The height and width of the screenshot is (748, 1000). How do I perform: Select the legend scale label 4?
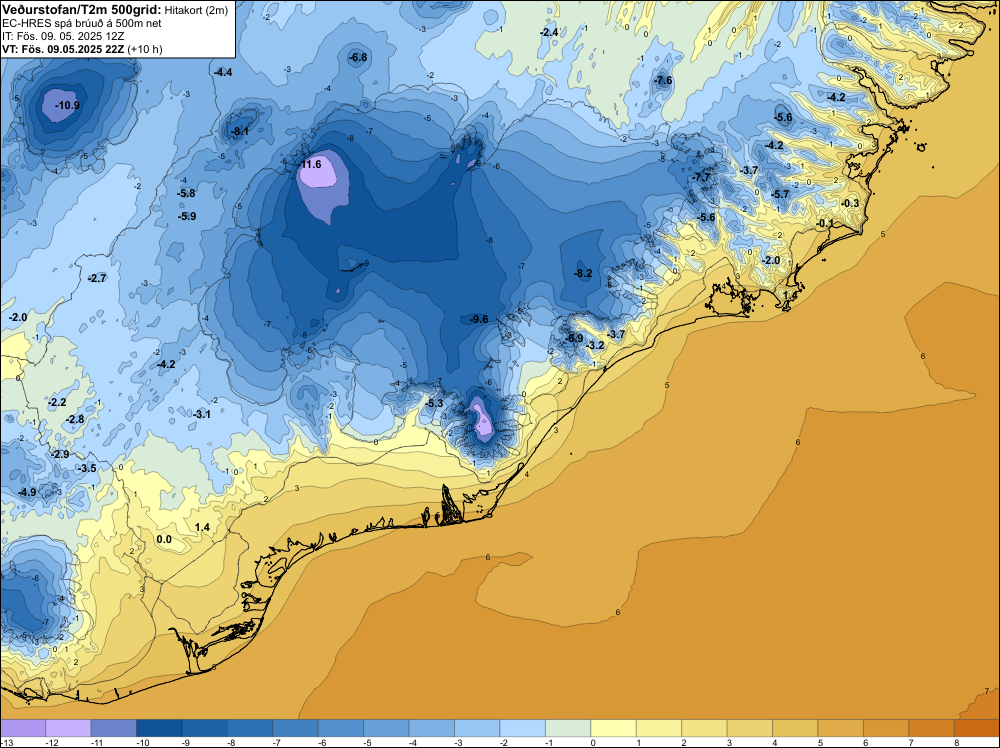tap(775, 742)
